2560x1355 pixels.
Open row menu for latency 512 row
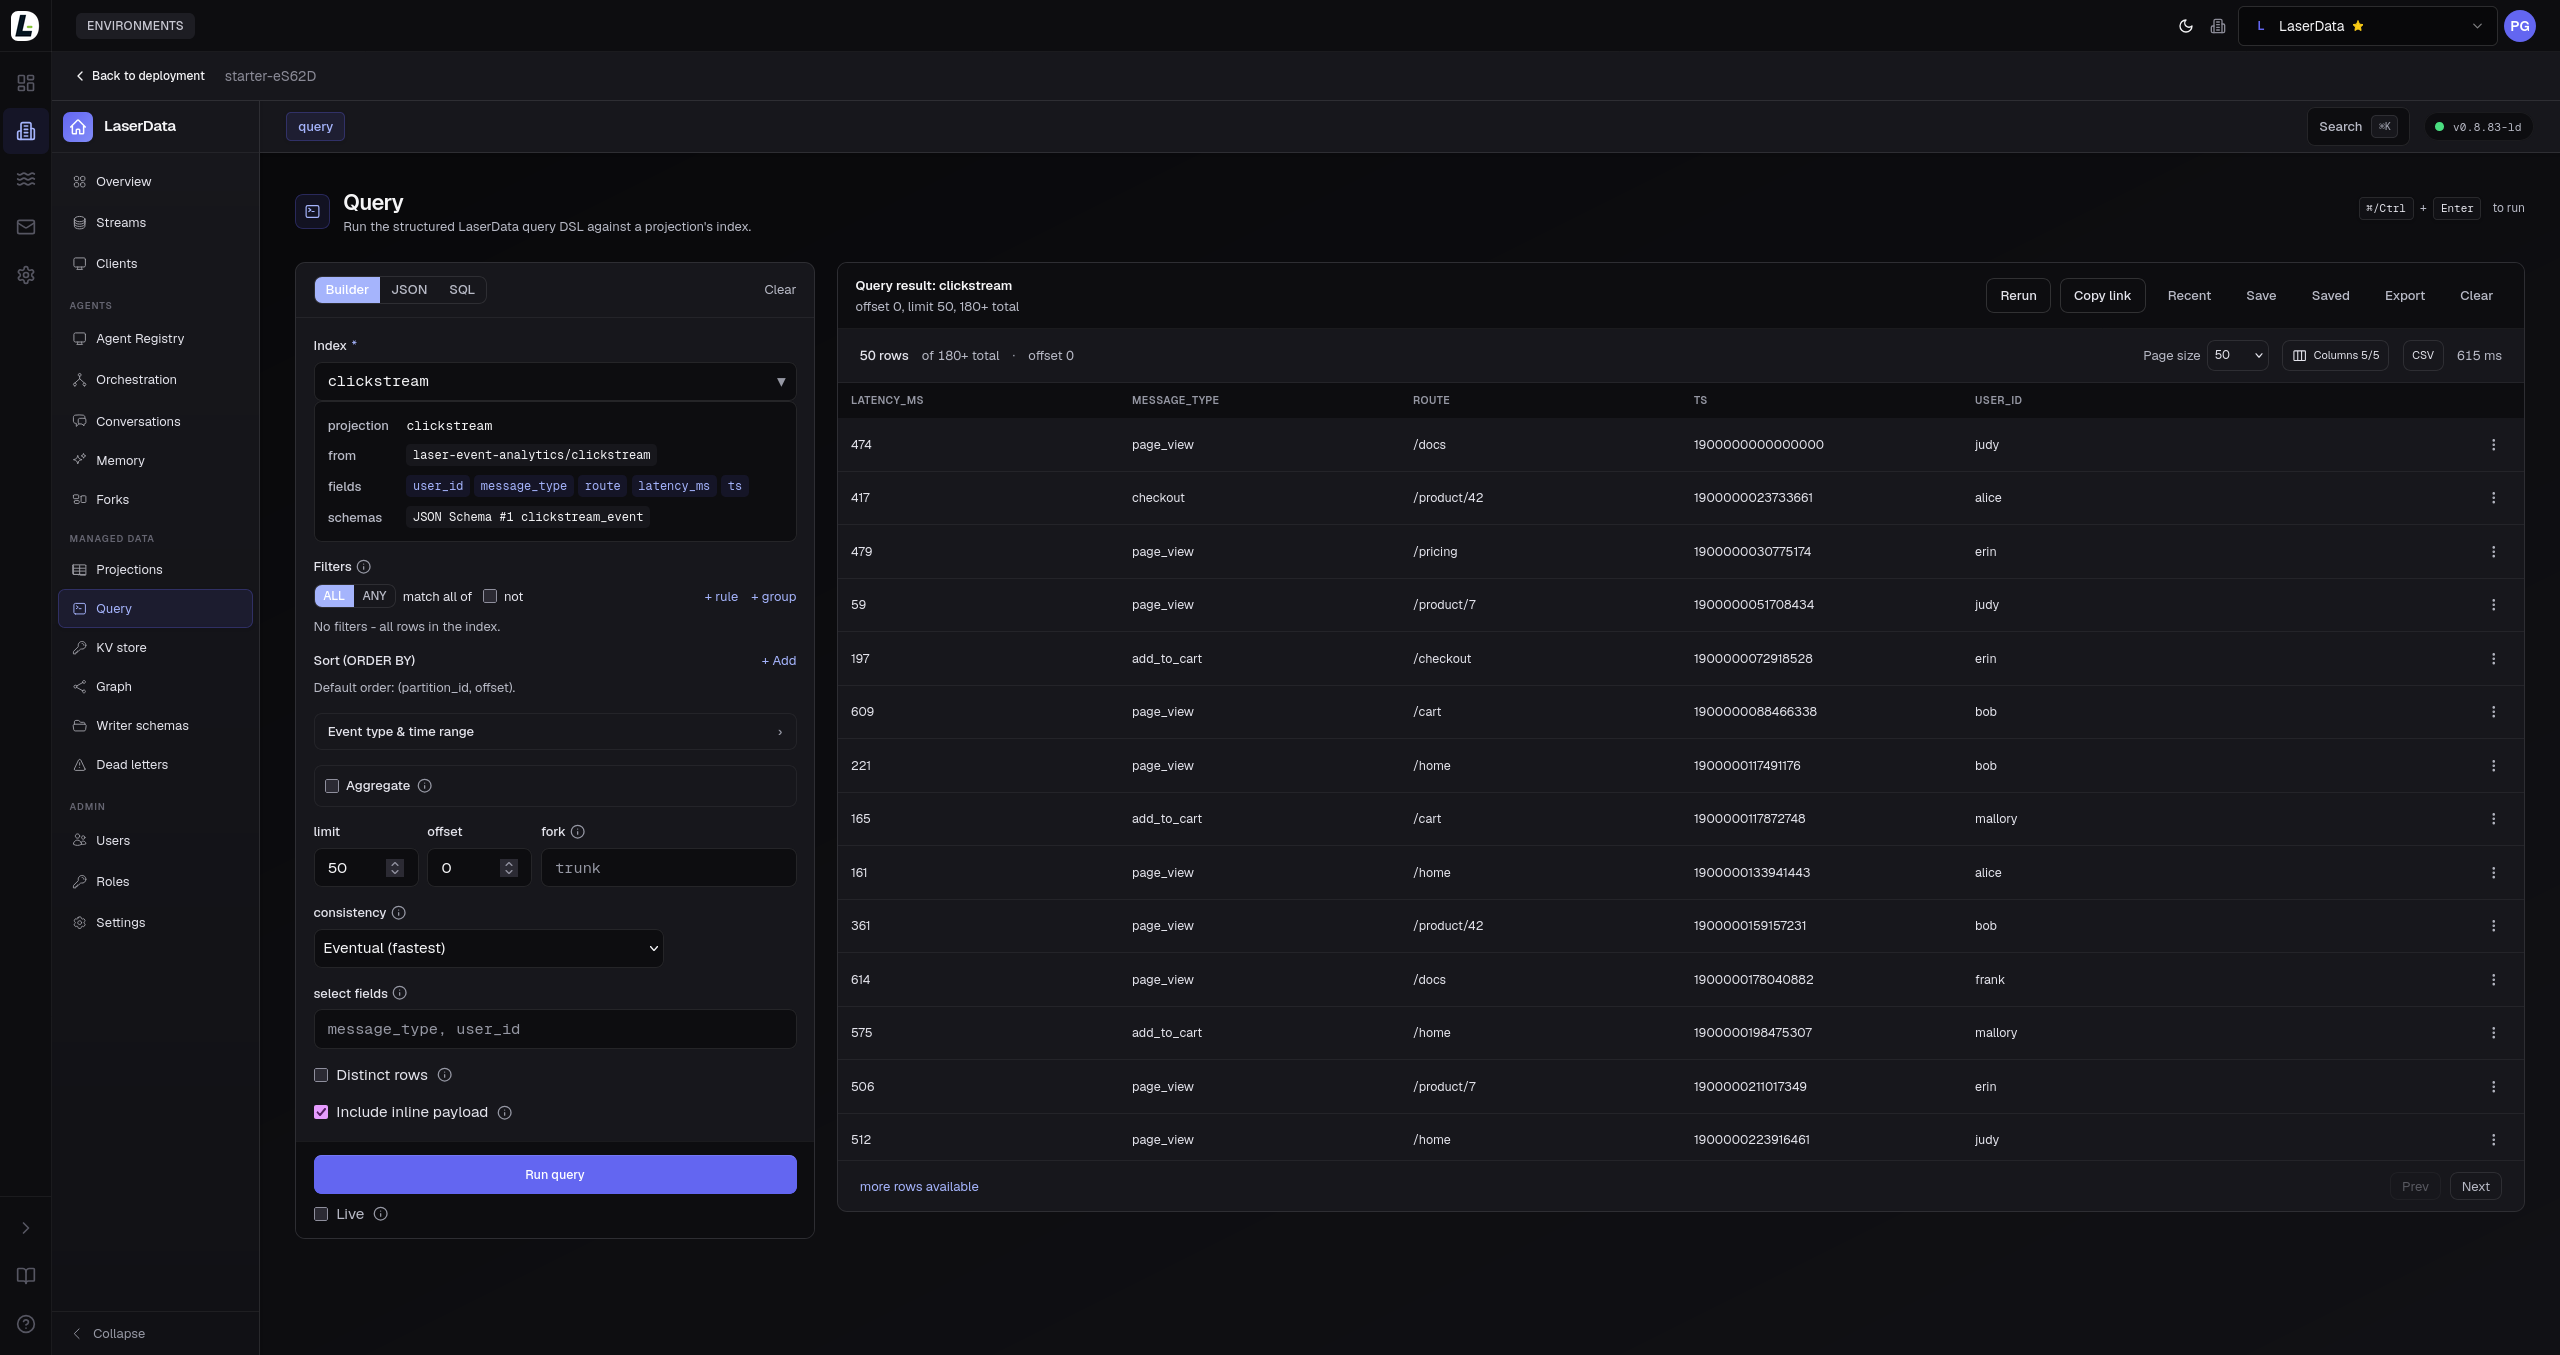point(2493,1140)
